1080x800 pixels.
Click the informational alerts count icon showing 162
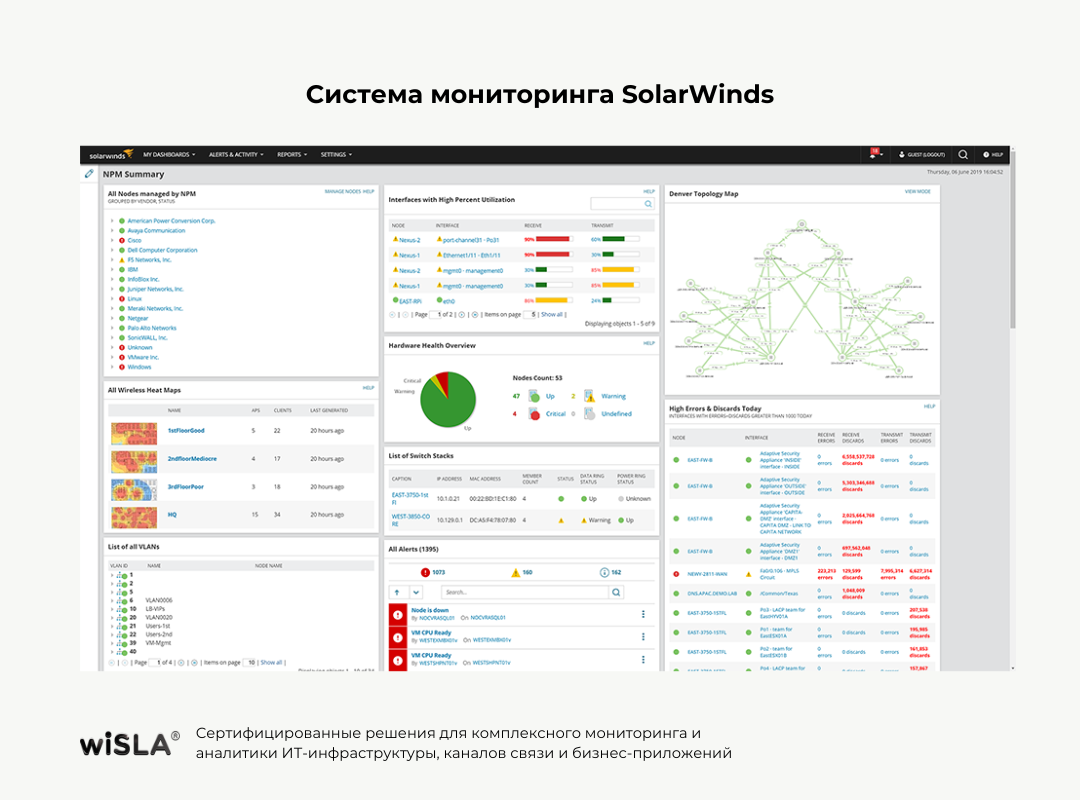coord(604,572)
